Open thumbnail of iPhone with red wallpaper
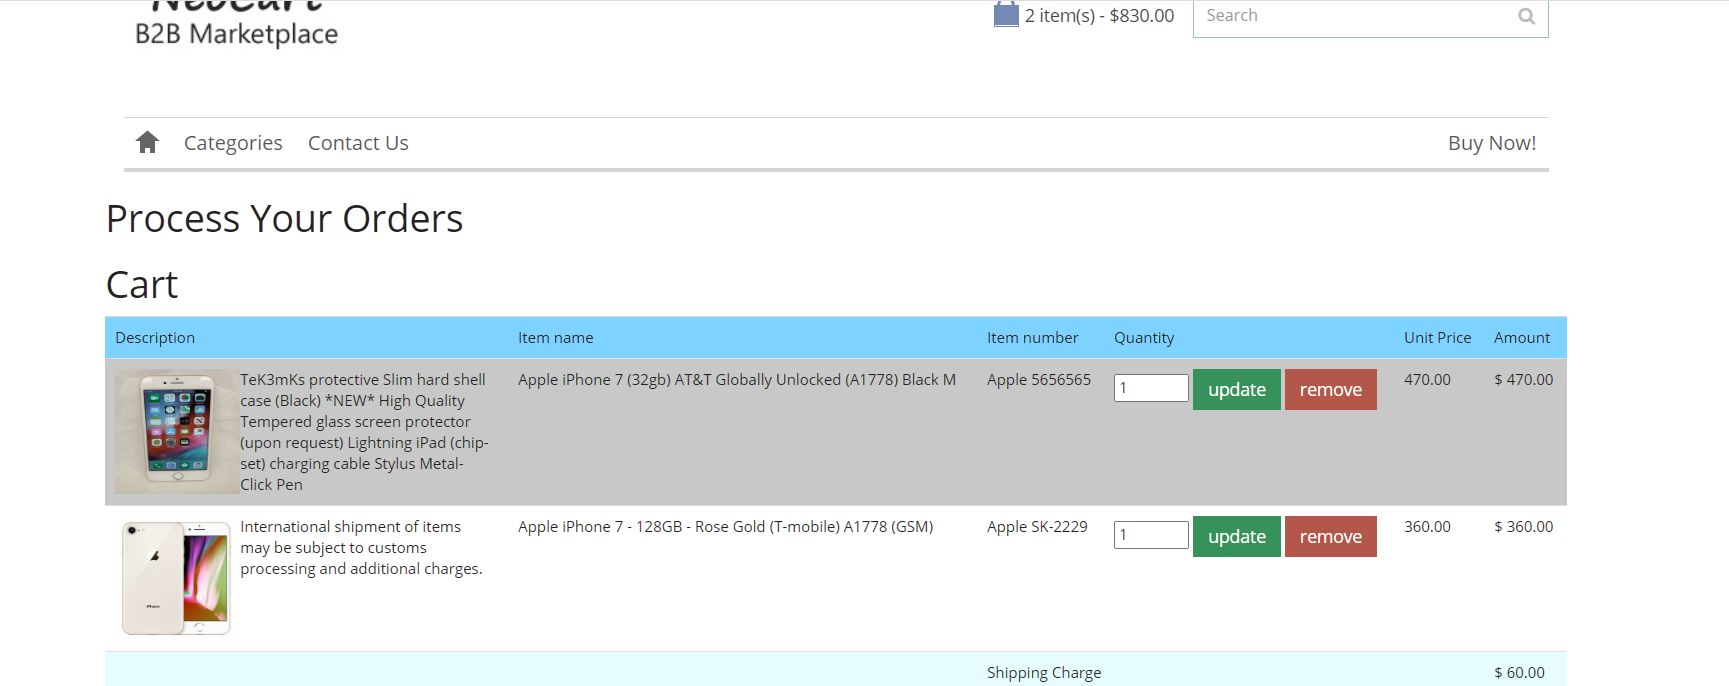Viewport: 1729px width, 686px height. click(x=177, y=431)
